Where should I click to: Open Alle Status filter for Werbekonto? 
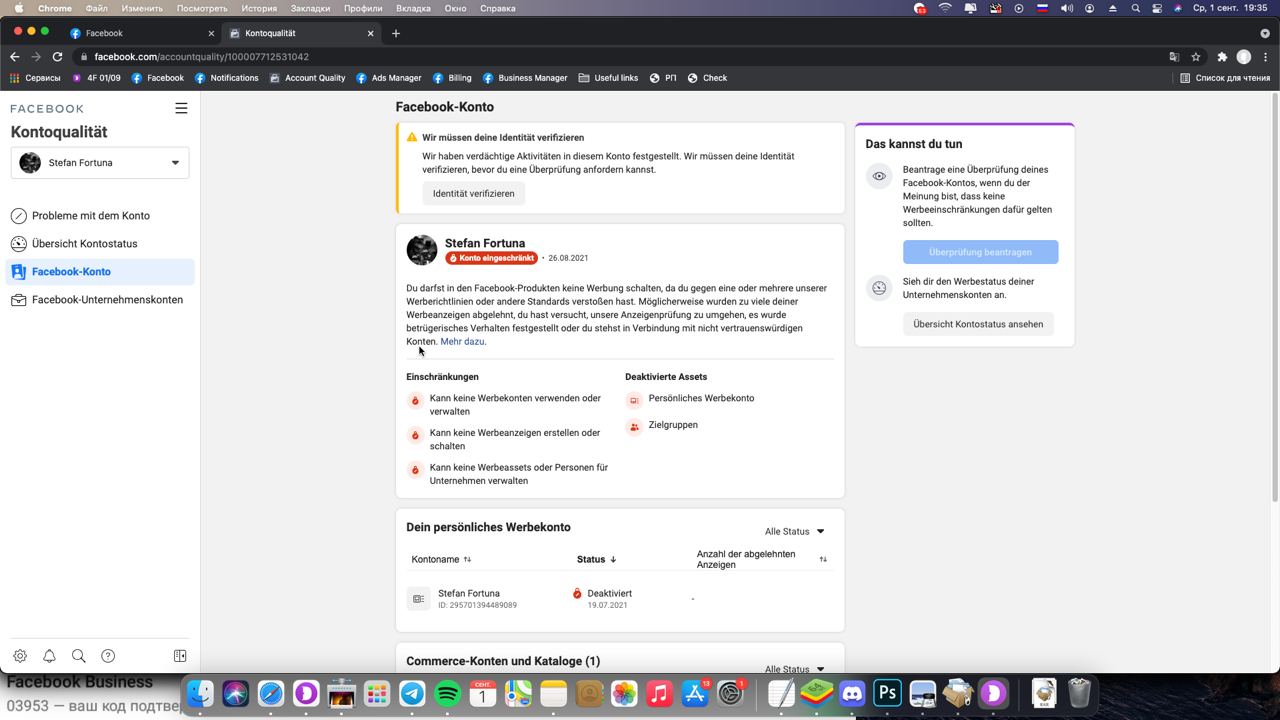tap(795, 531)
